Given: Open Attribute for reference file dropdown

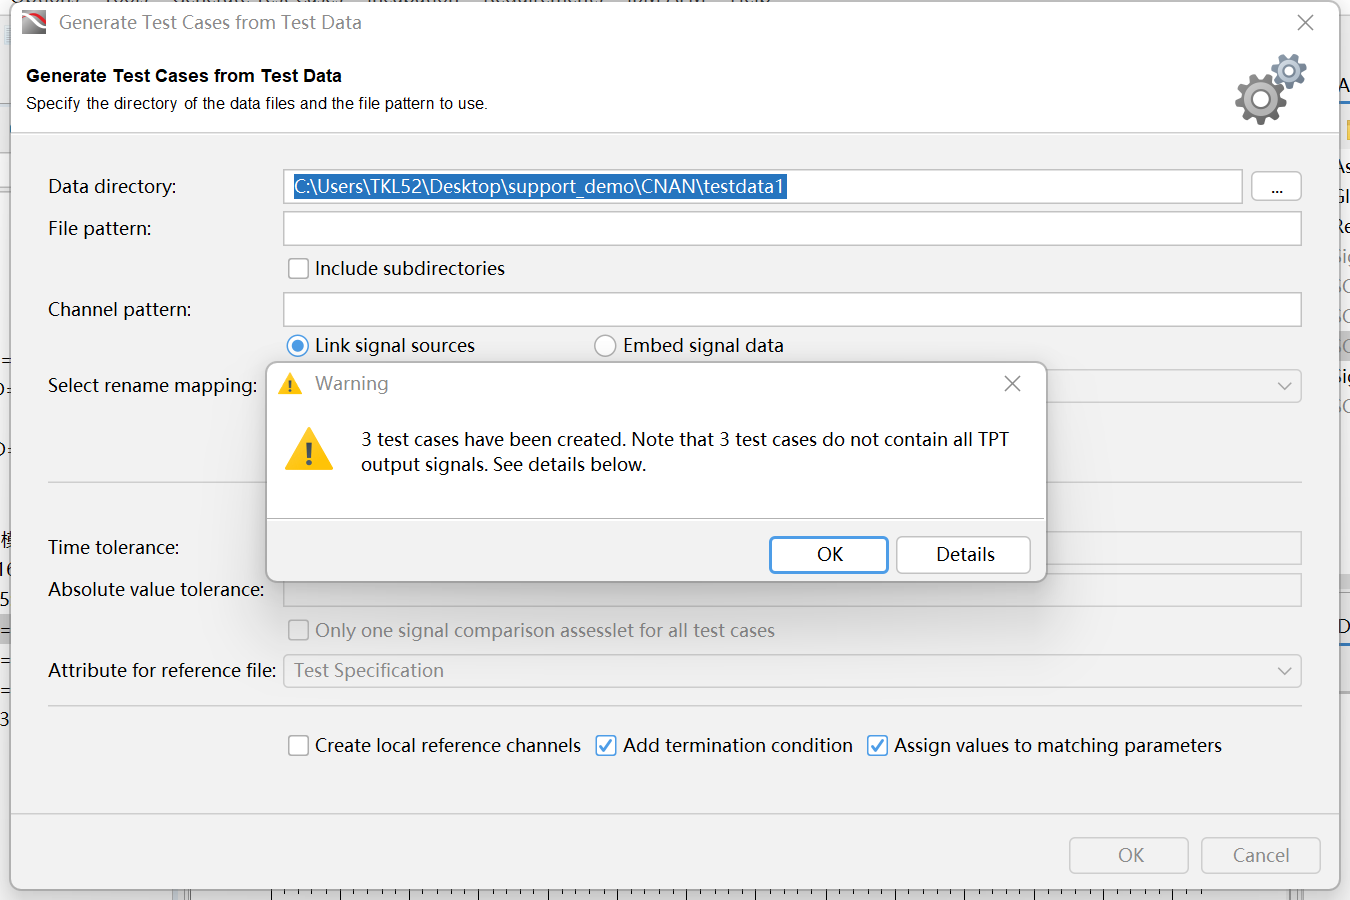Looking at the screenshot, I should (792, 671).
